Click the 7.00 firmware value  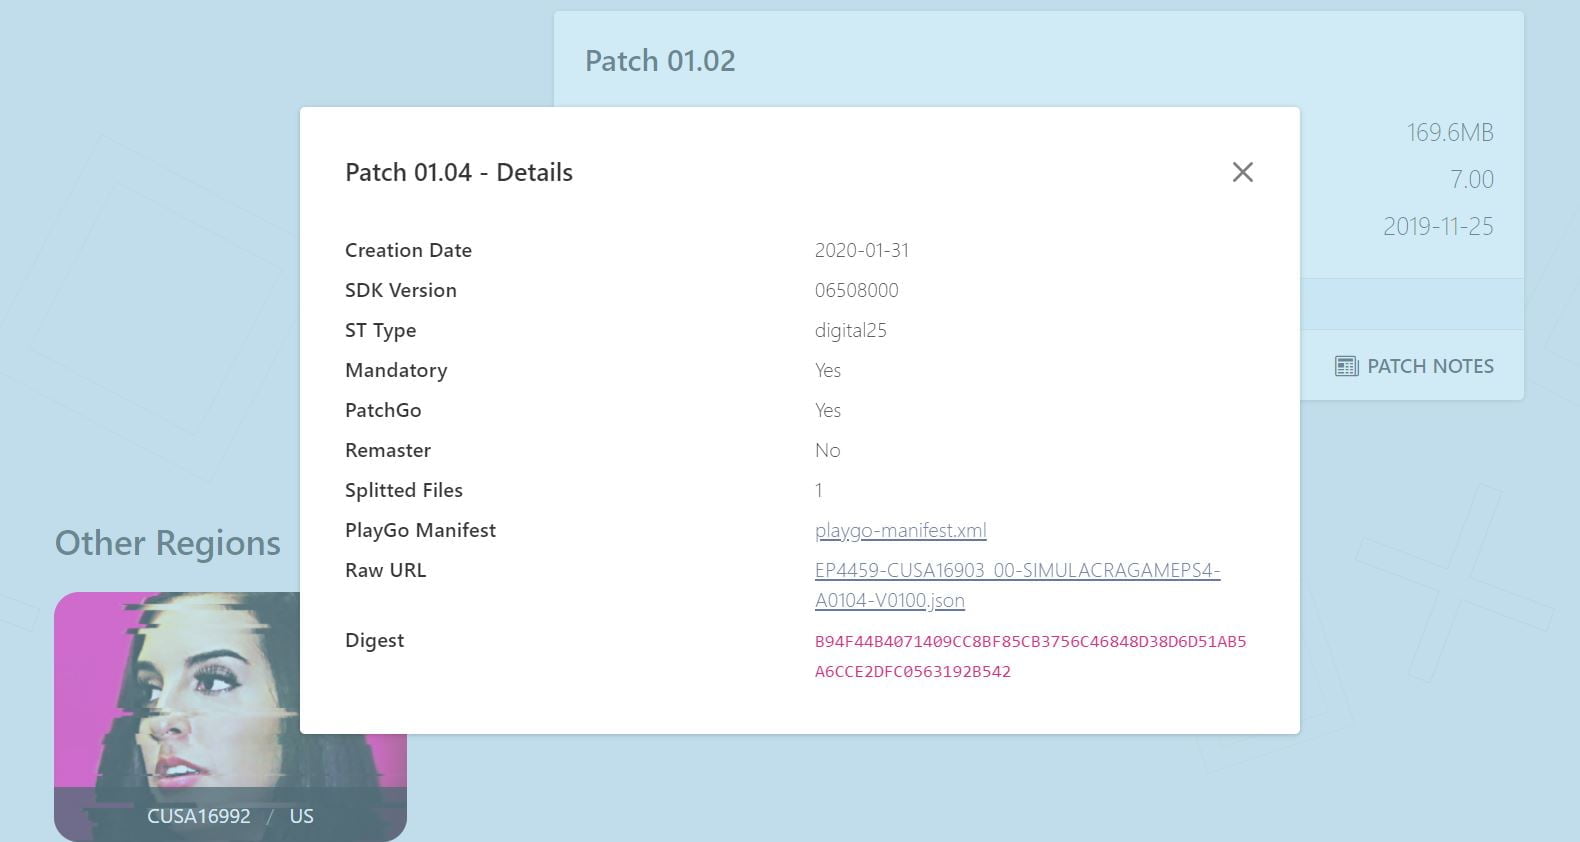coord(1471,179)
